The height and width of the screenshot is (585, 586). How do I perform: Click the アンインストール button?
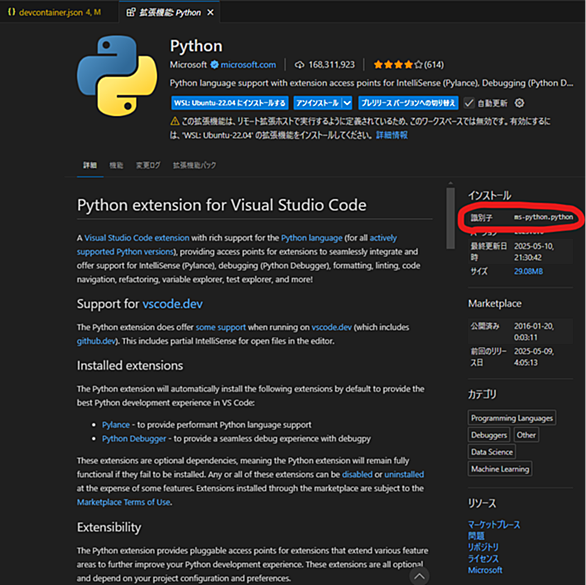click(x=318, y=103)
